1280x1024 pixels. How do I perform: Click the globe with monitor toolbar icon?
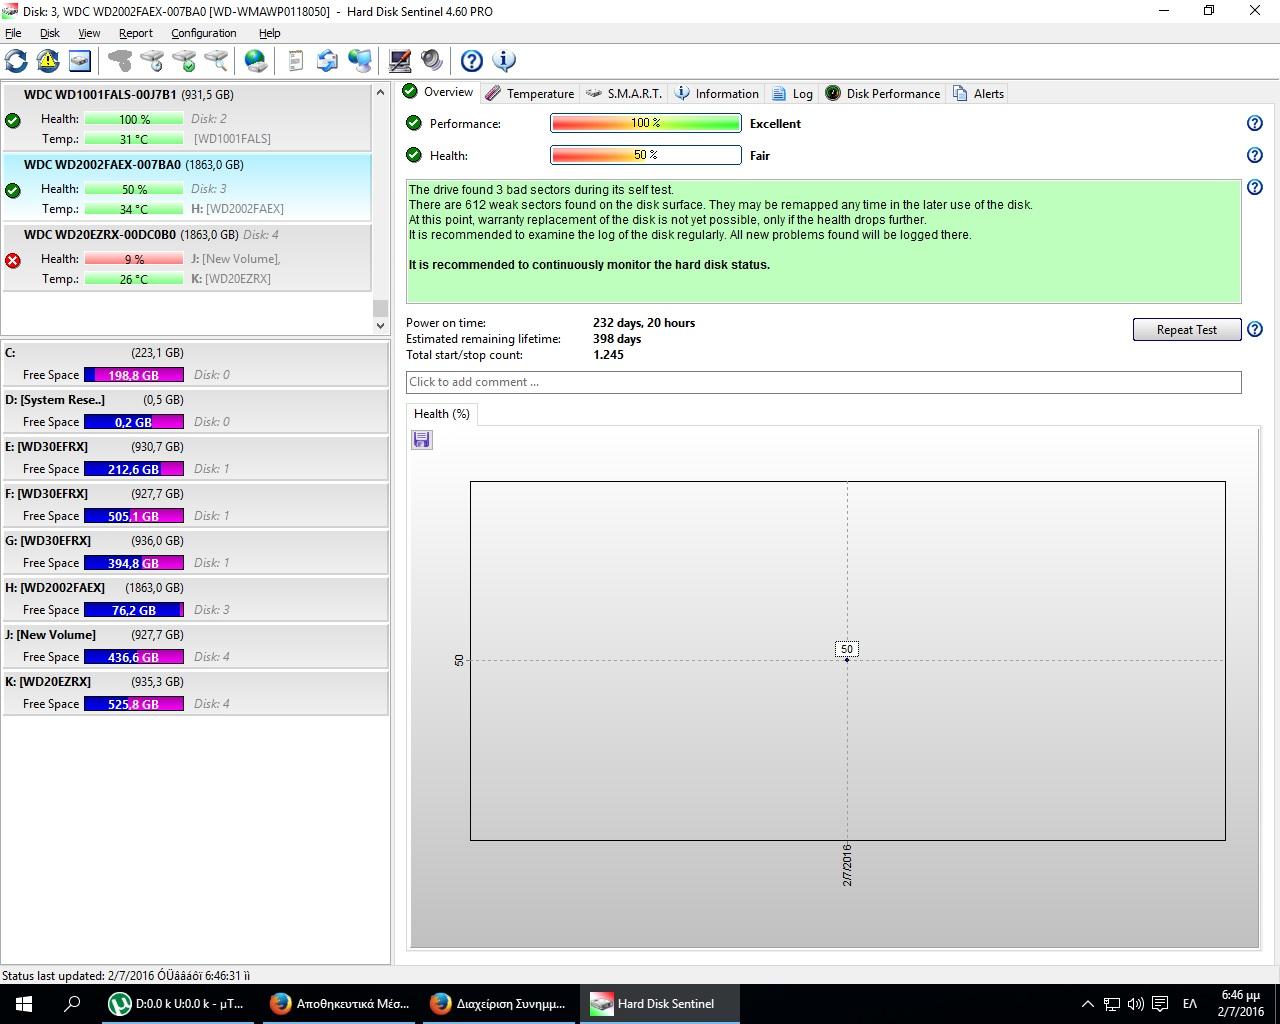(360, 61)
